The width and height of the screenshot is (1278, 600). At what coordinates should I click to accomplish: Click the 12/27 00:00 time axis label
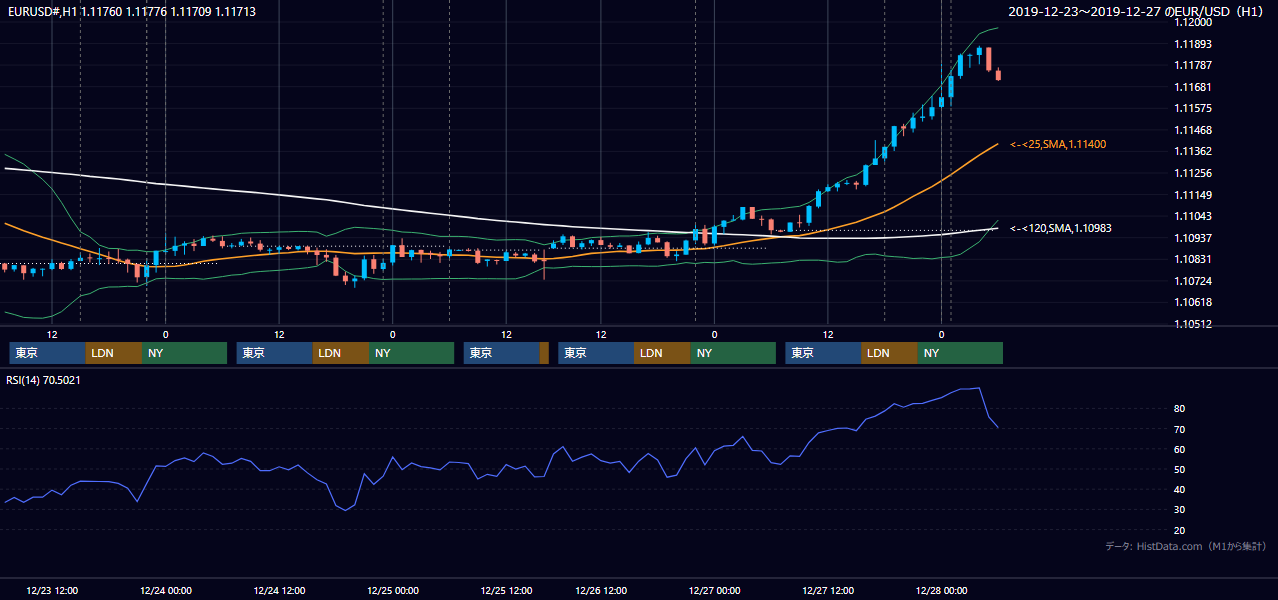(714, 590)
